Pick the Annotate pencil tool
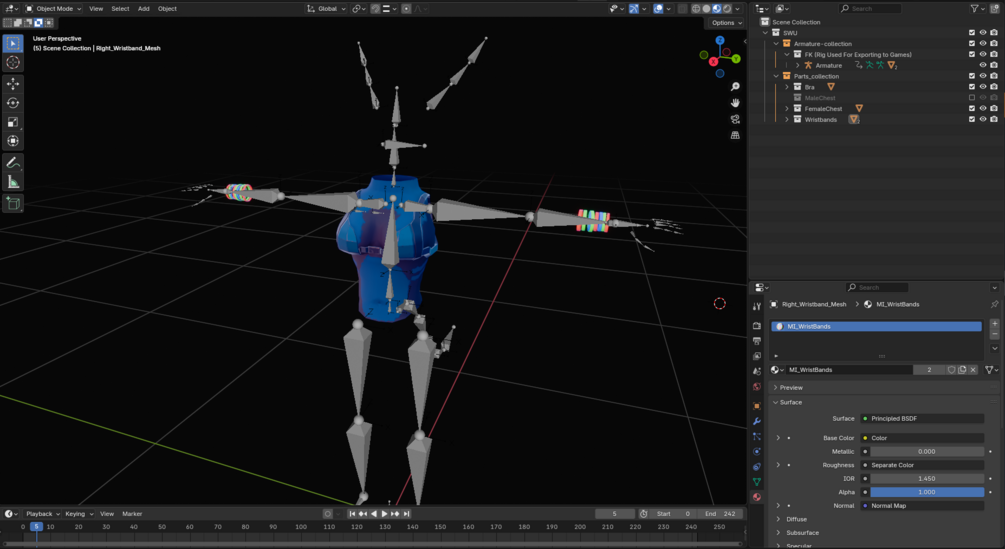 13,163
